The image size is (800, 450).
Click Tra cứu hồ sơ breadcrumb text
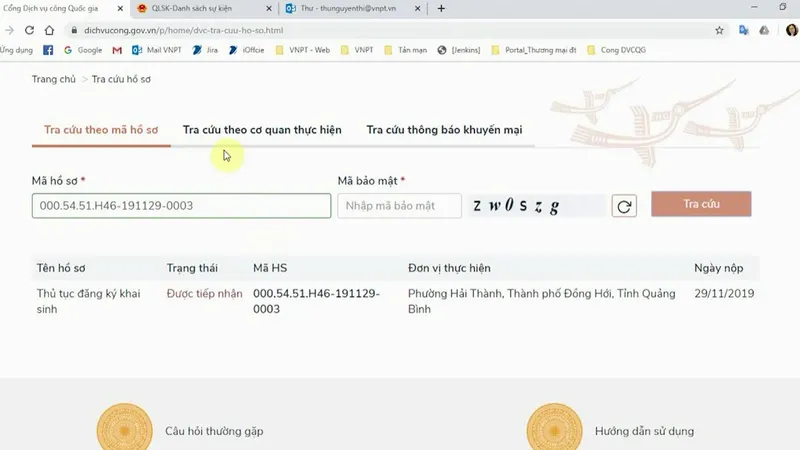click(121, 79)
